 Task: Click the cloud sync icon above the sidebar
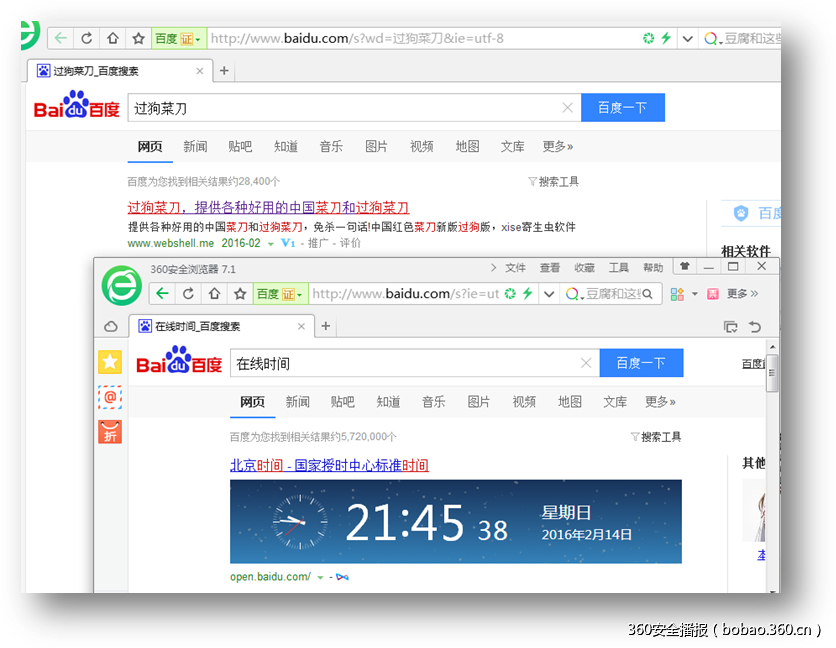tap(111, 326)
